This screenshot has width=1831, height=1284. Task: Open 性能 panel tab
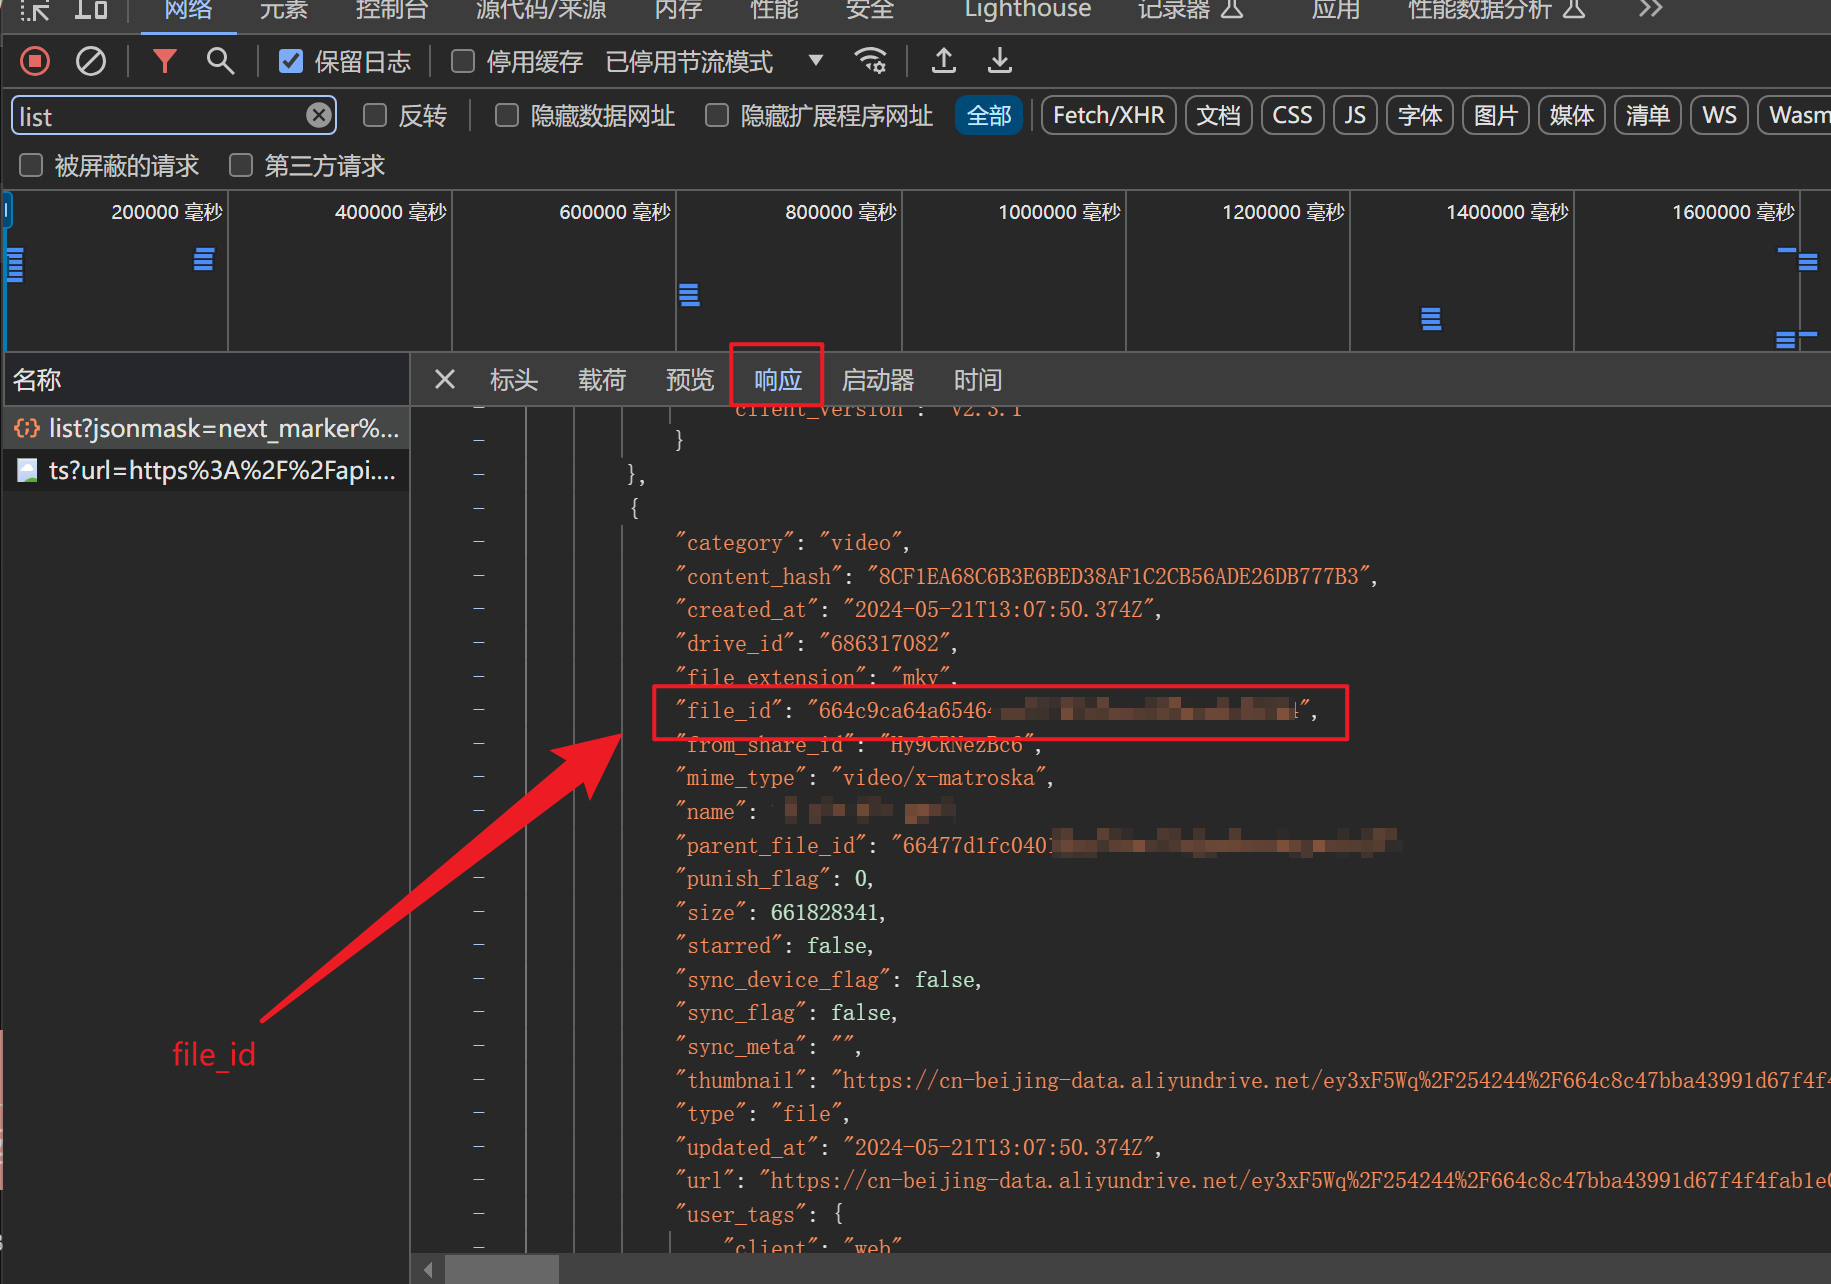[x=774, y=10]
